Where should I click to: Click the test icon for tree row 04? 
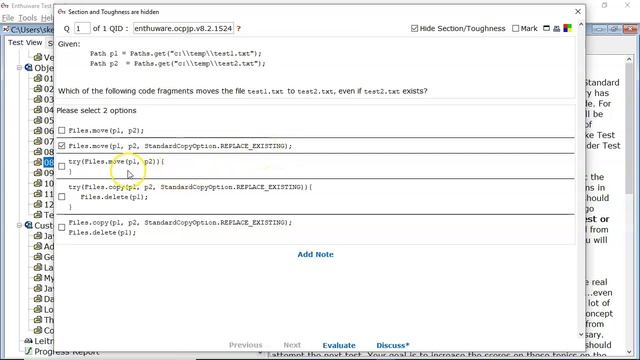pyautogui.click(x=38, y=110)
